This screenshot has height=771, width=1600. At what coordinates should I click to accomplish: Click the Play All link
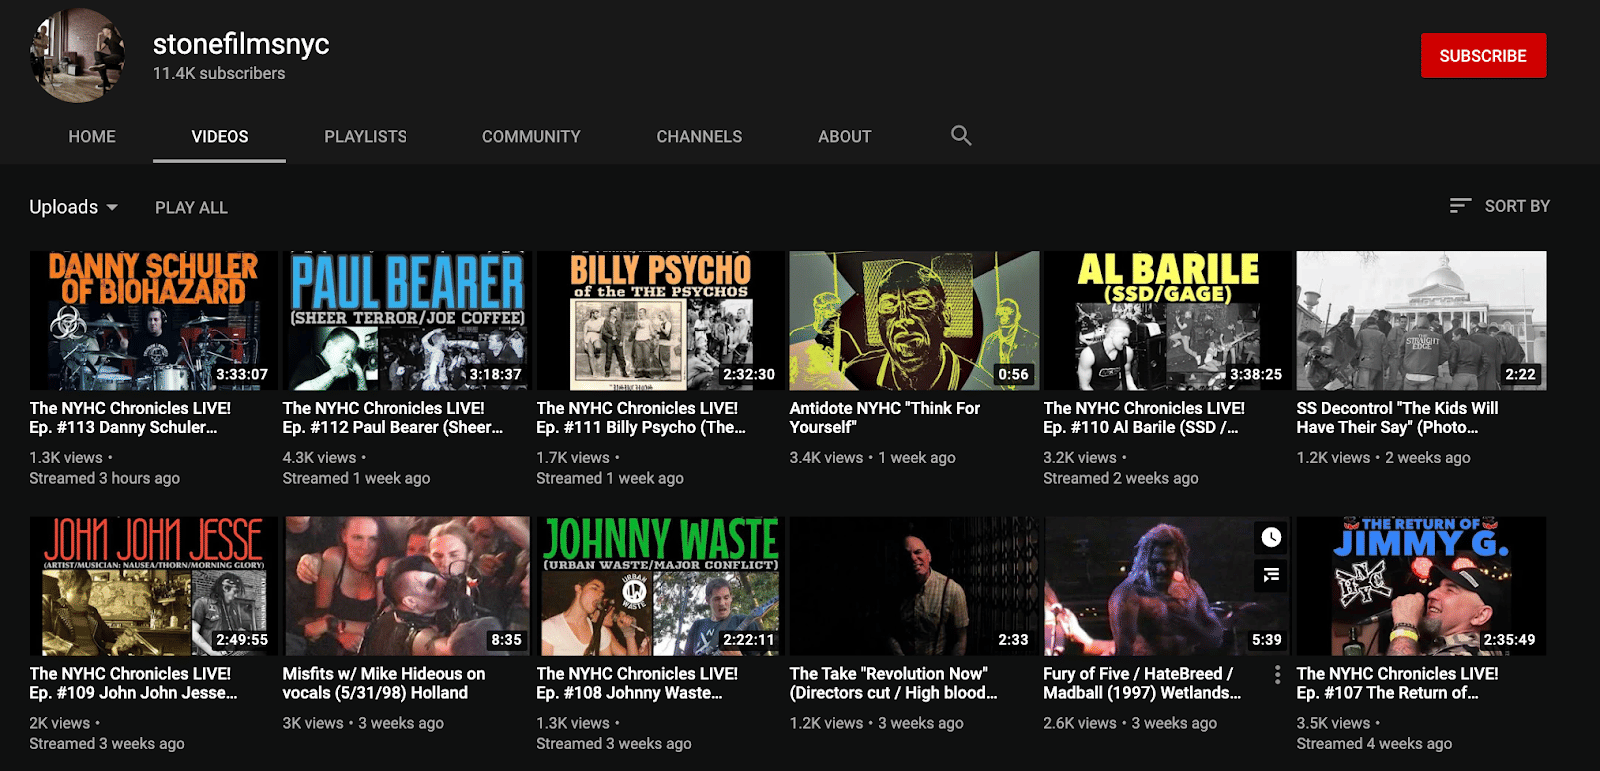click(x=191, y=208)
